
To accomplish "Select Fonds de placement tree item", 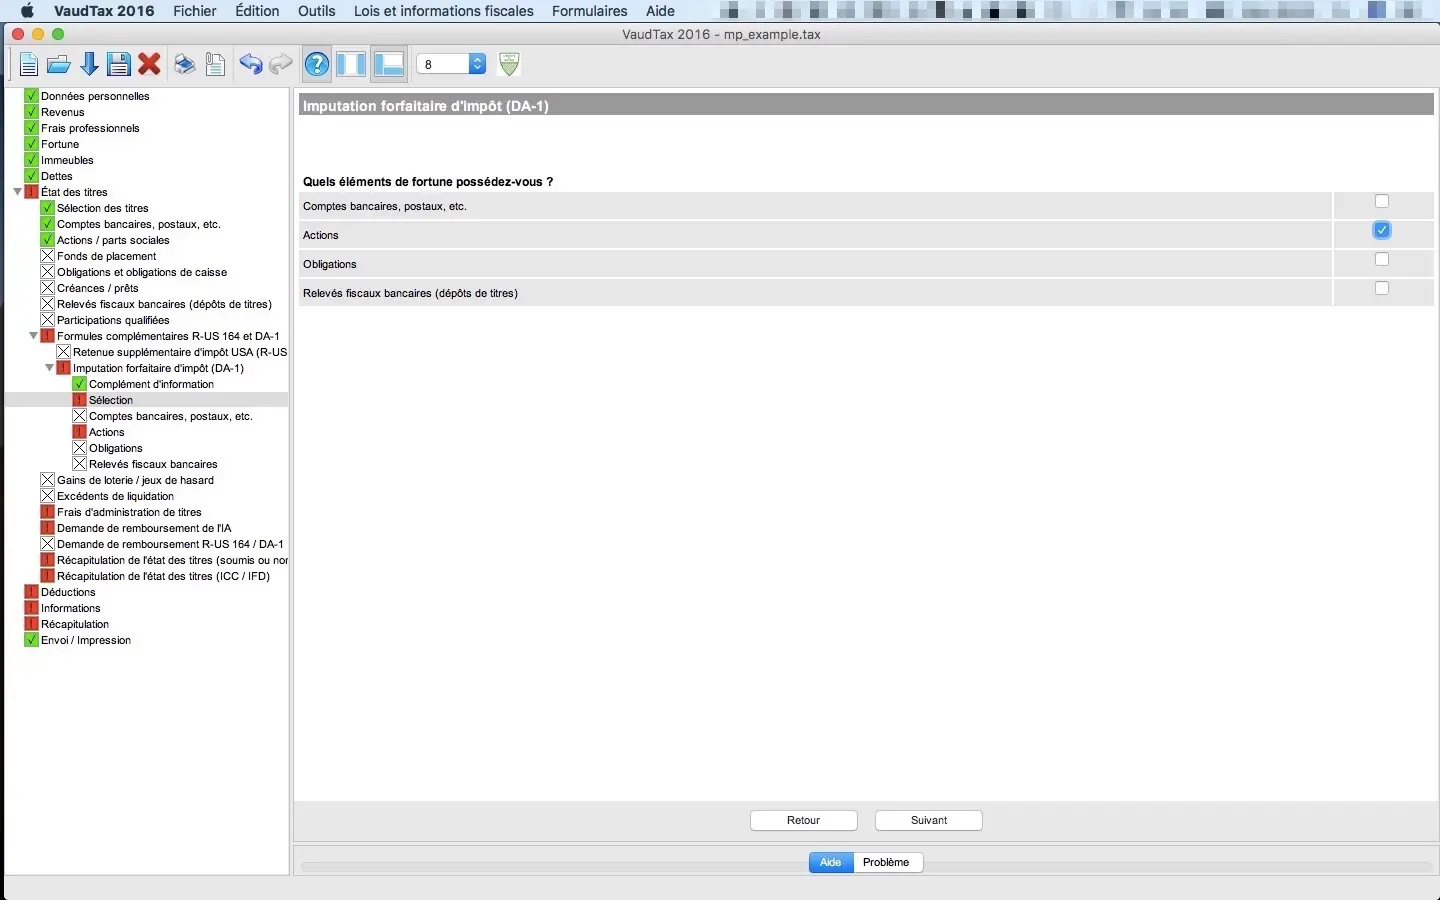I will 107,256.
